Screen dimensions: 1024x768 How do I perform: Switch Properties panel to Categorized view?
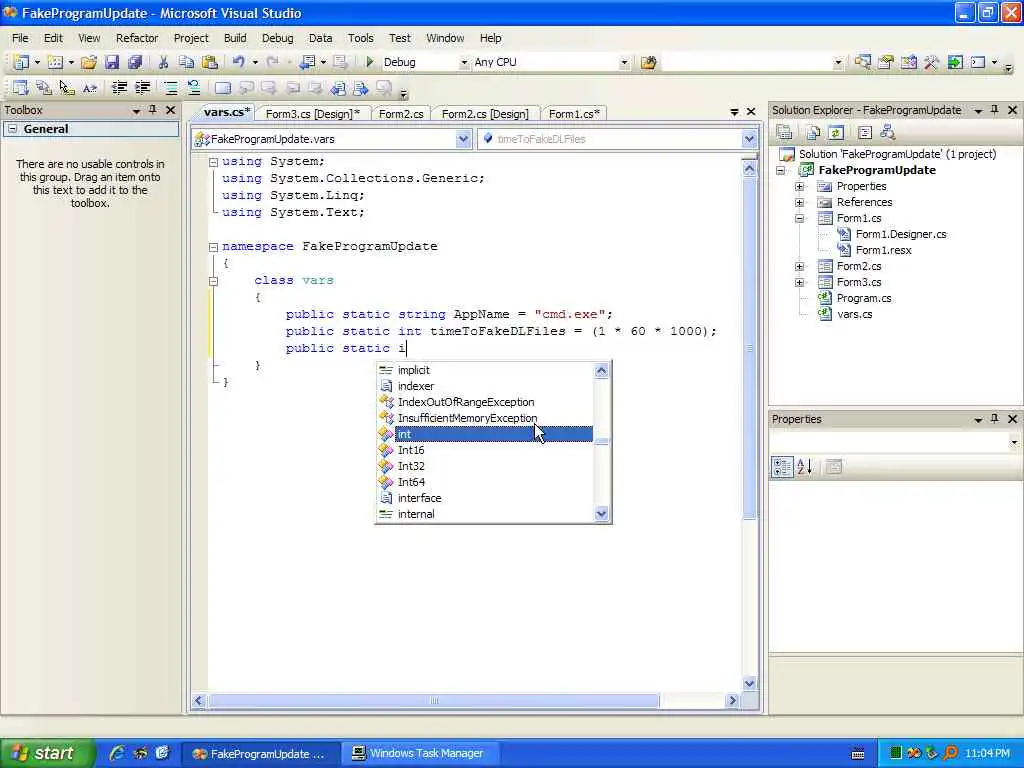tap(782, 466)
